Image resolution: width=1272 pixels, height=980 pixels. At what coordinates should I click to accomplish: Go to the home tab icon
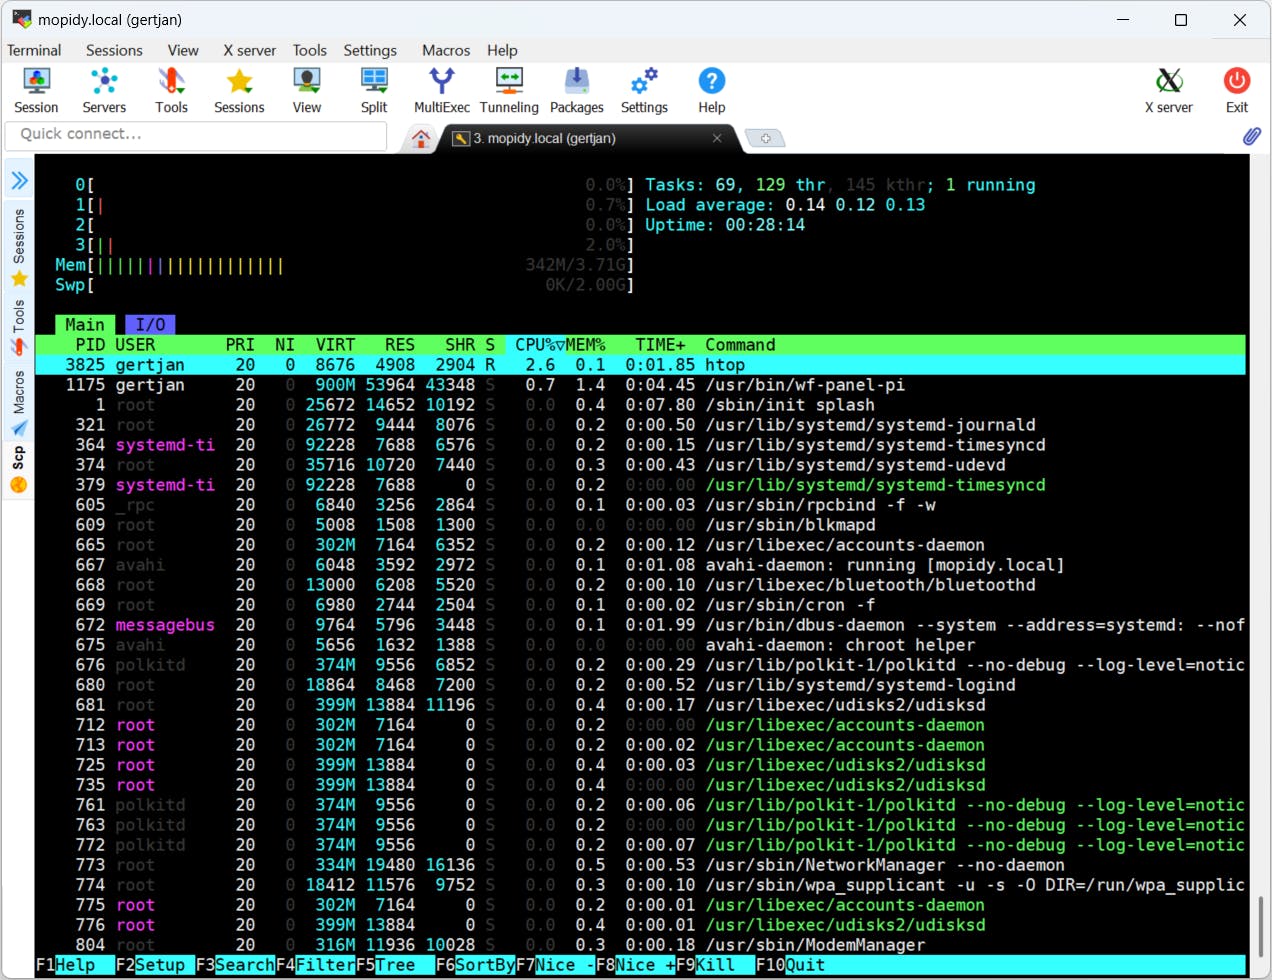tap(421, 139)
